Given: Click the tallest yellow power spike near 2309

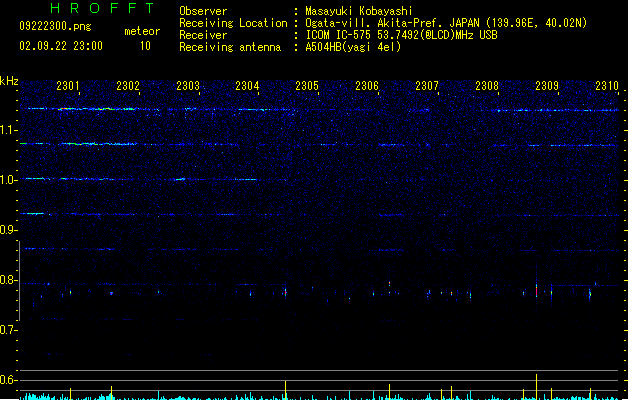Looking at the screenshot, I should coord(536,387).
